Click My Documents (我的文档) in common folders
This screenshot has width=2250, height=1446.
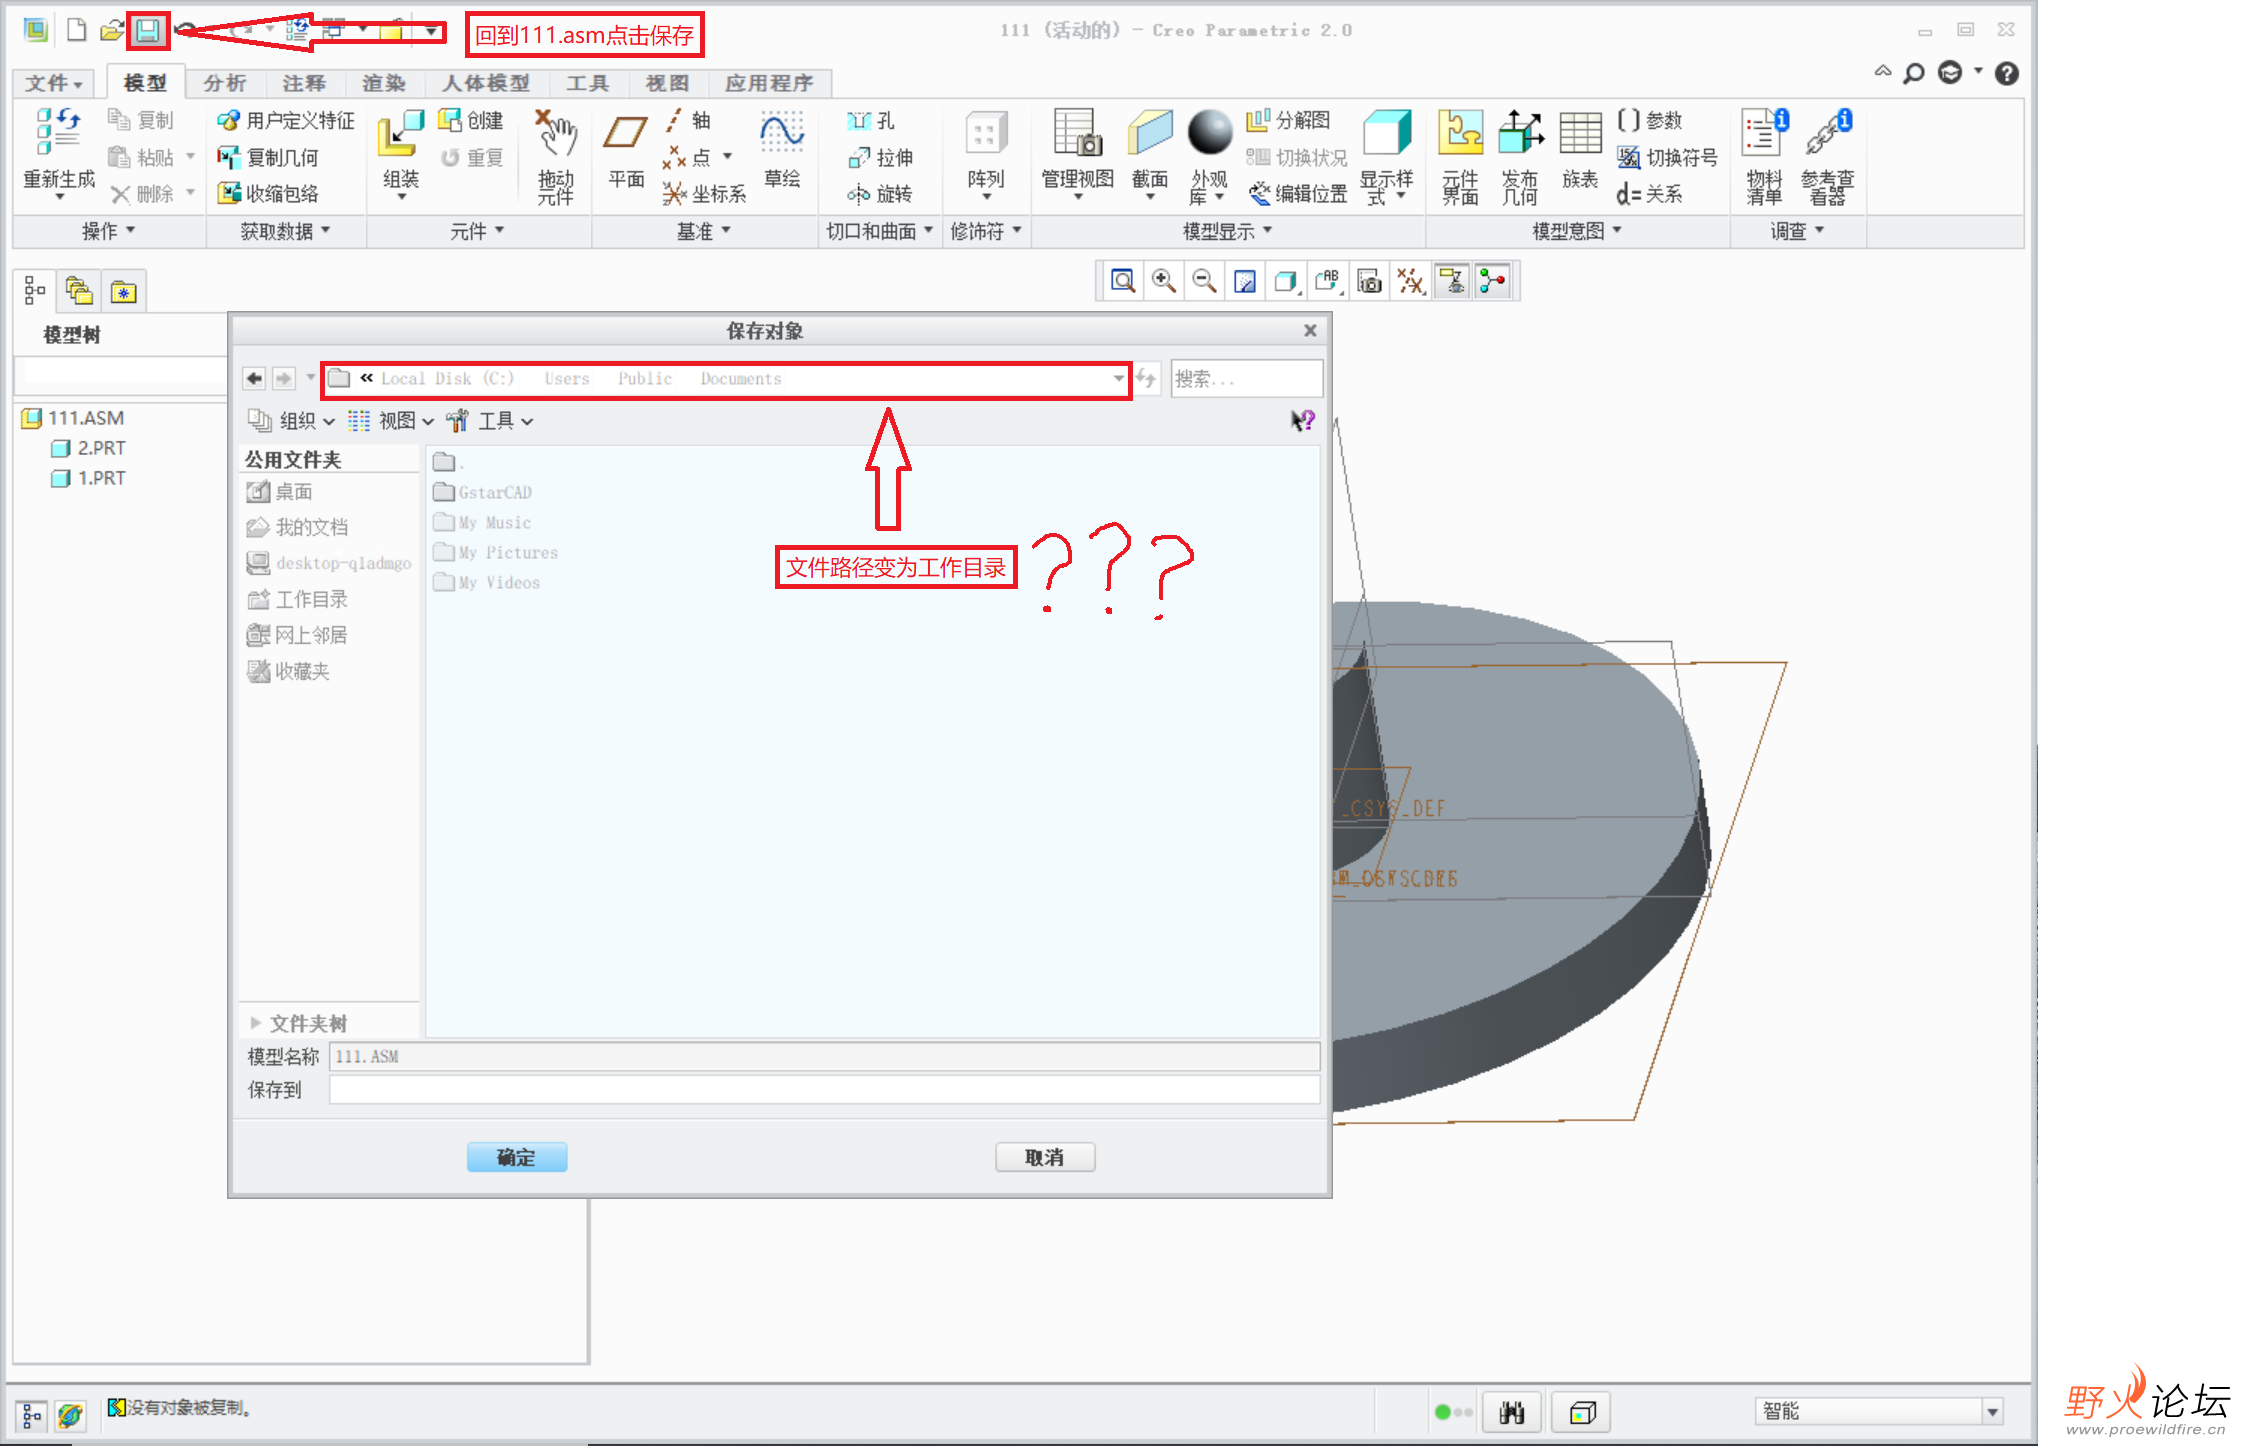[297, 527]
